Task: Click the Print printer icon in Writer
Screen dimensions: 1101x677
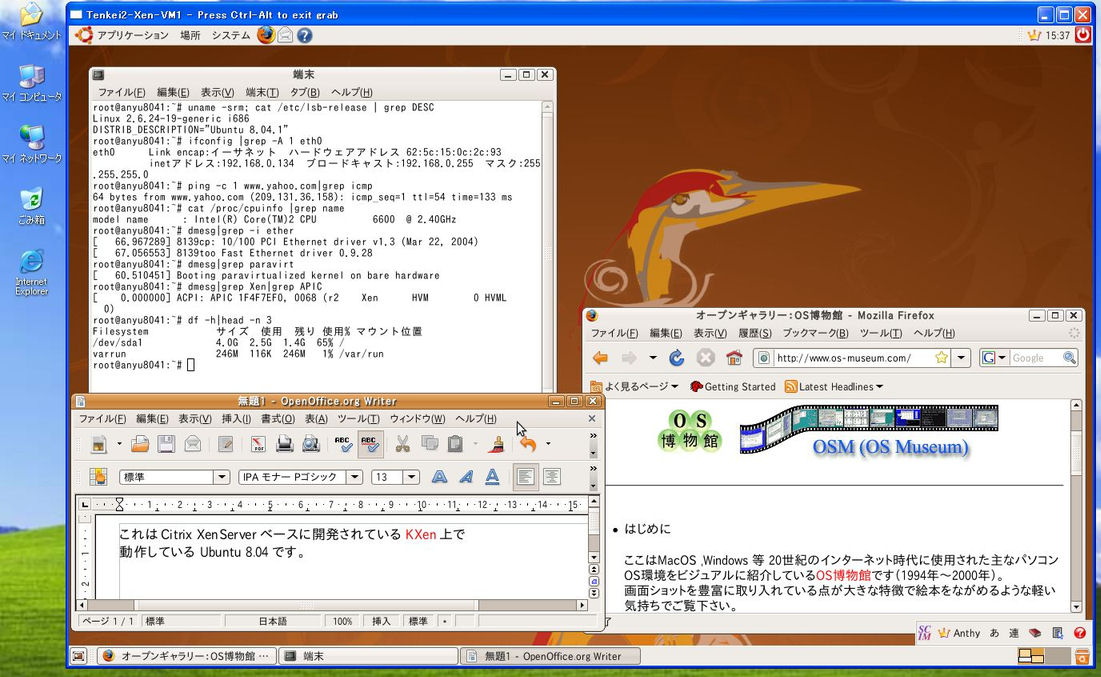Action: click(x=284, y=444)
